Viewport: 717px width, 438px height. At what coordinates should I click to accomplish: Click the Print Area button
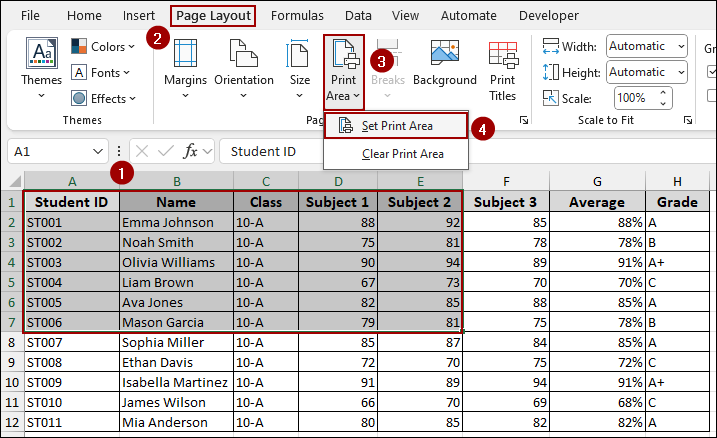344,70
